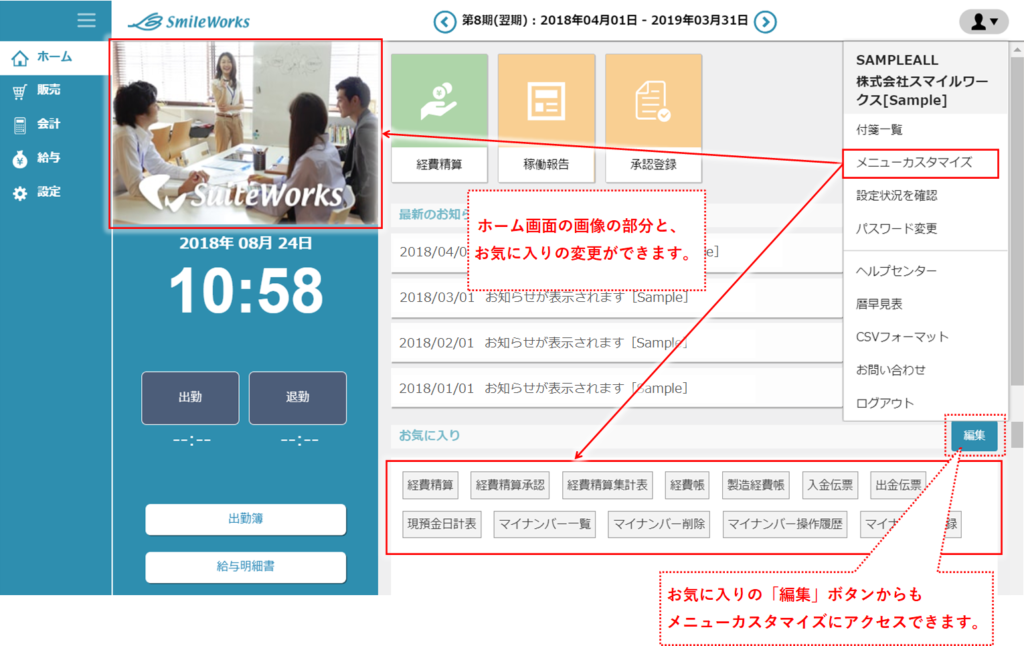Click the SmileWorks logo

click(x=189, y=22)
